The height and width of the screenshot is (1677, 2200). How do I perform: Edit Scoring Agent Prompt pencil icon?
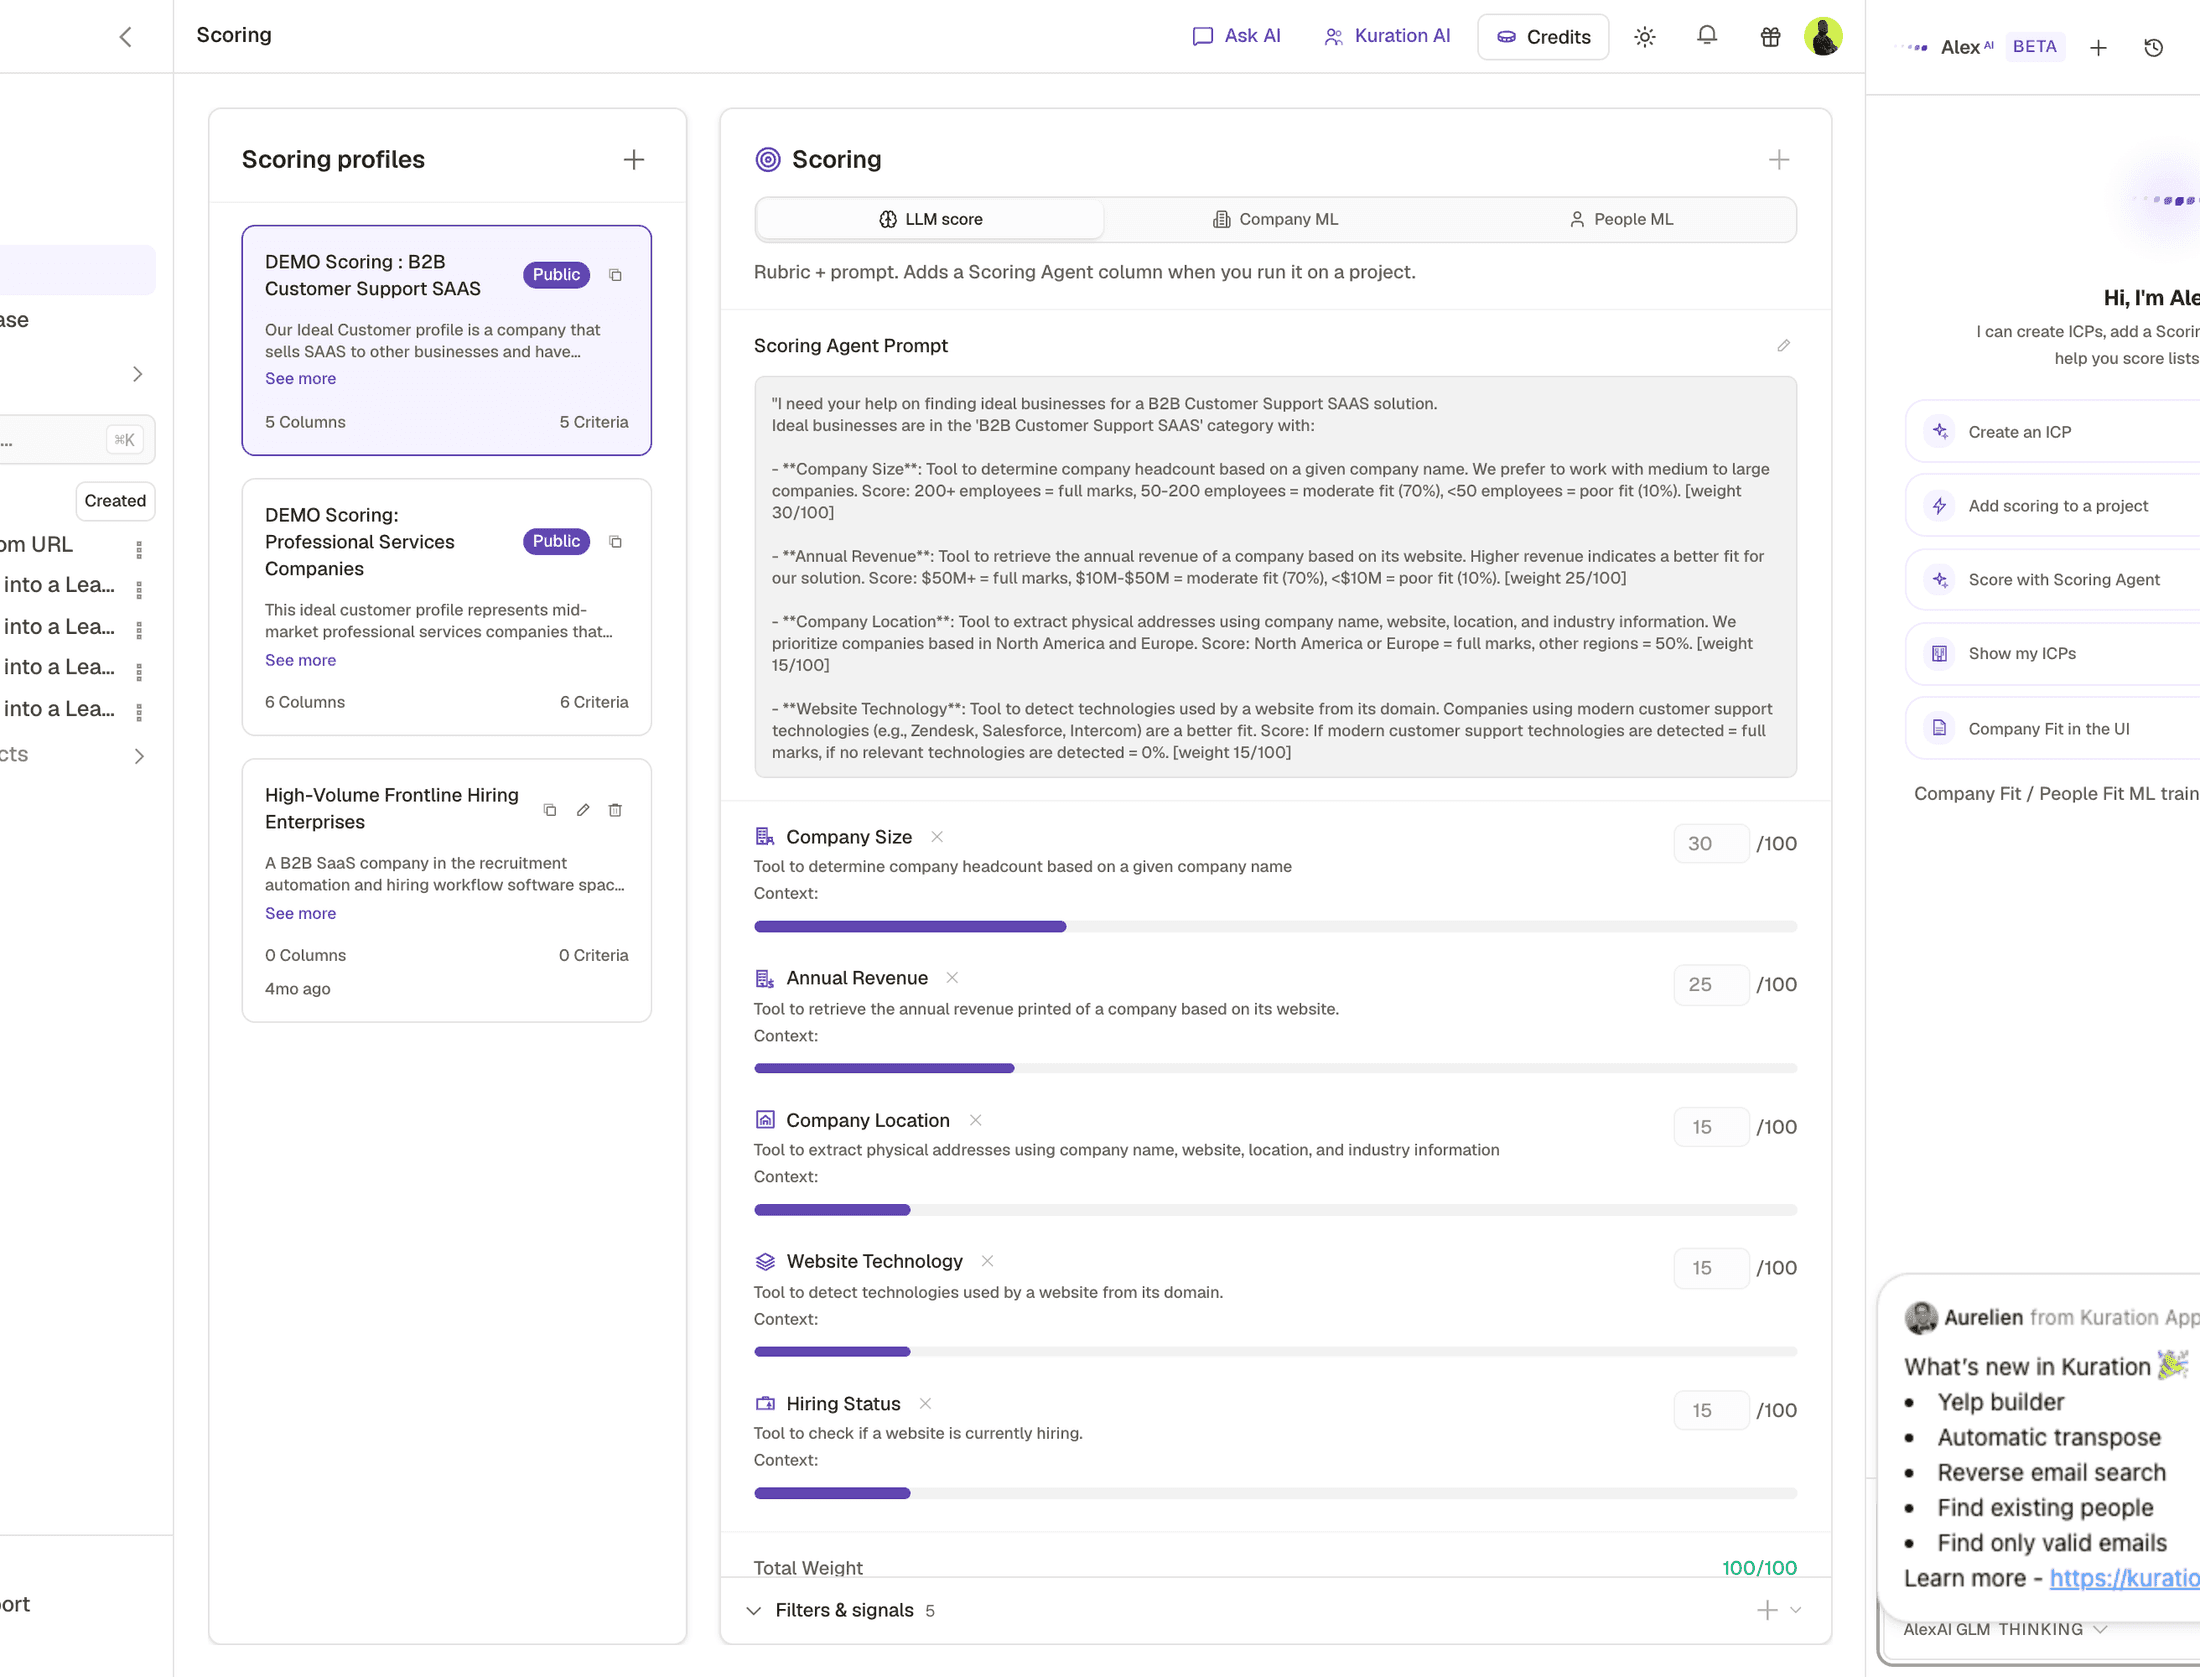[x=1783, y=346]
